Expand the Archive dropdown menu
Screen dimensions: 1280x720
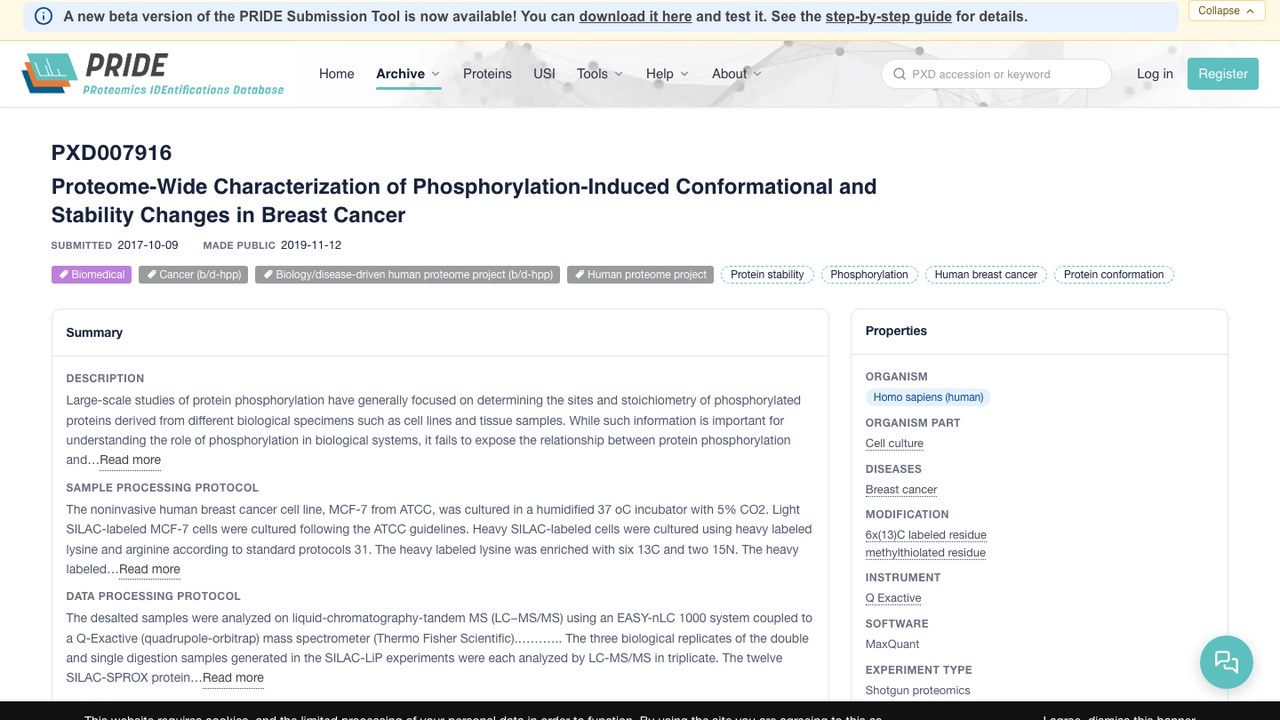click(408, 74)
